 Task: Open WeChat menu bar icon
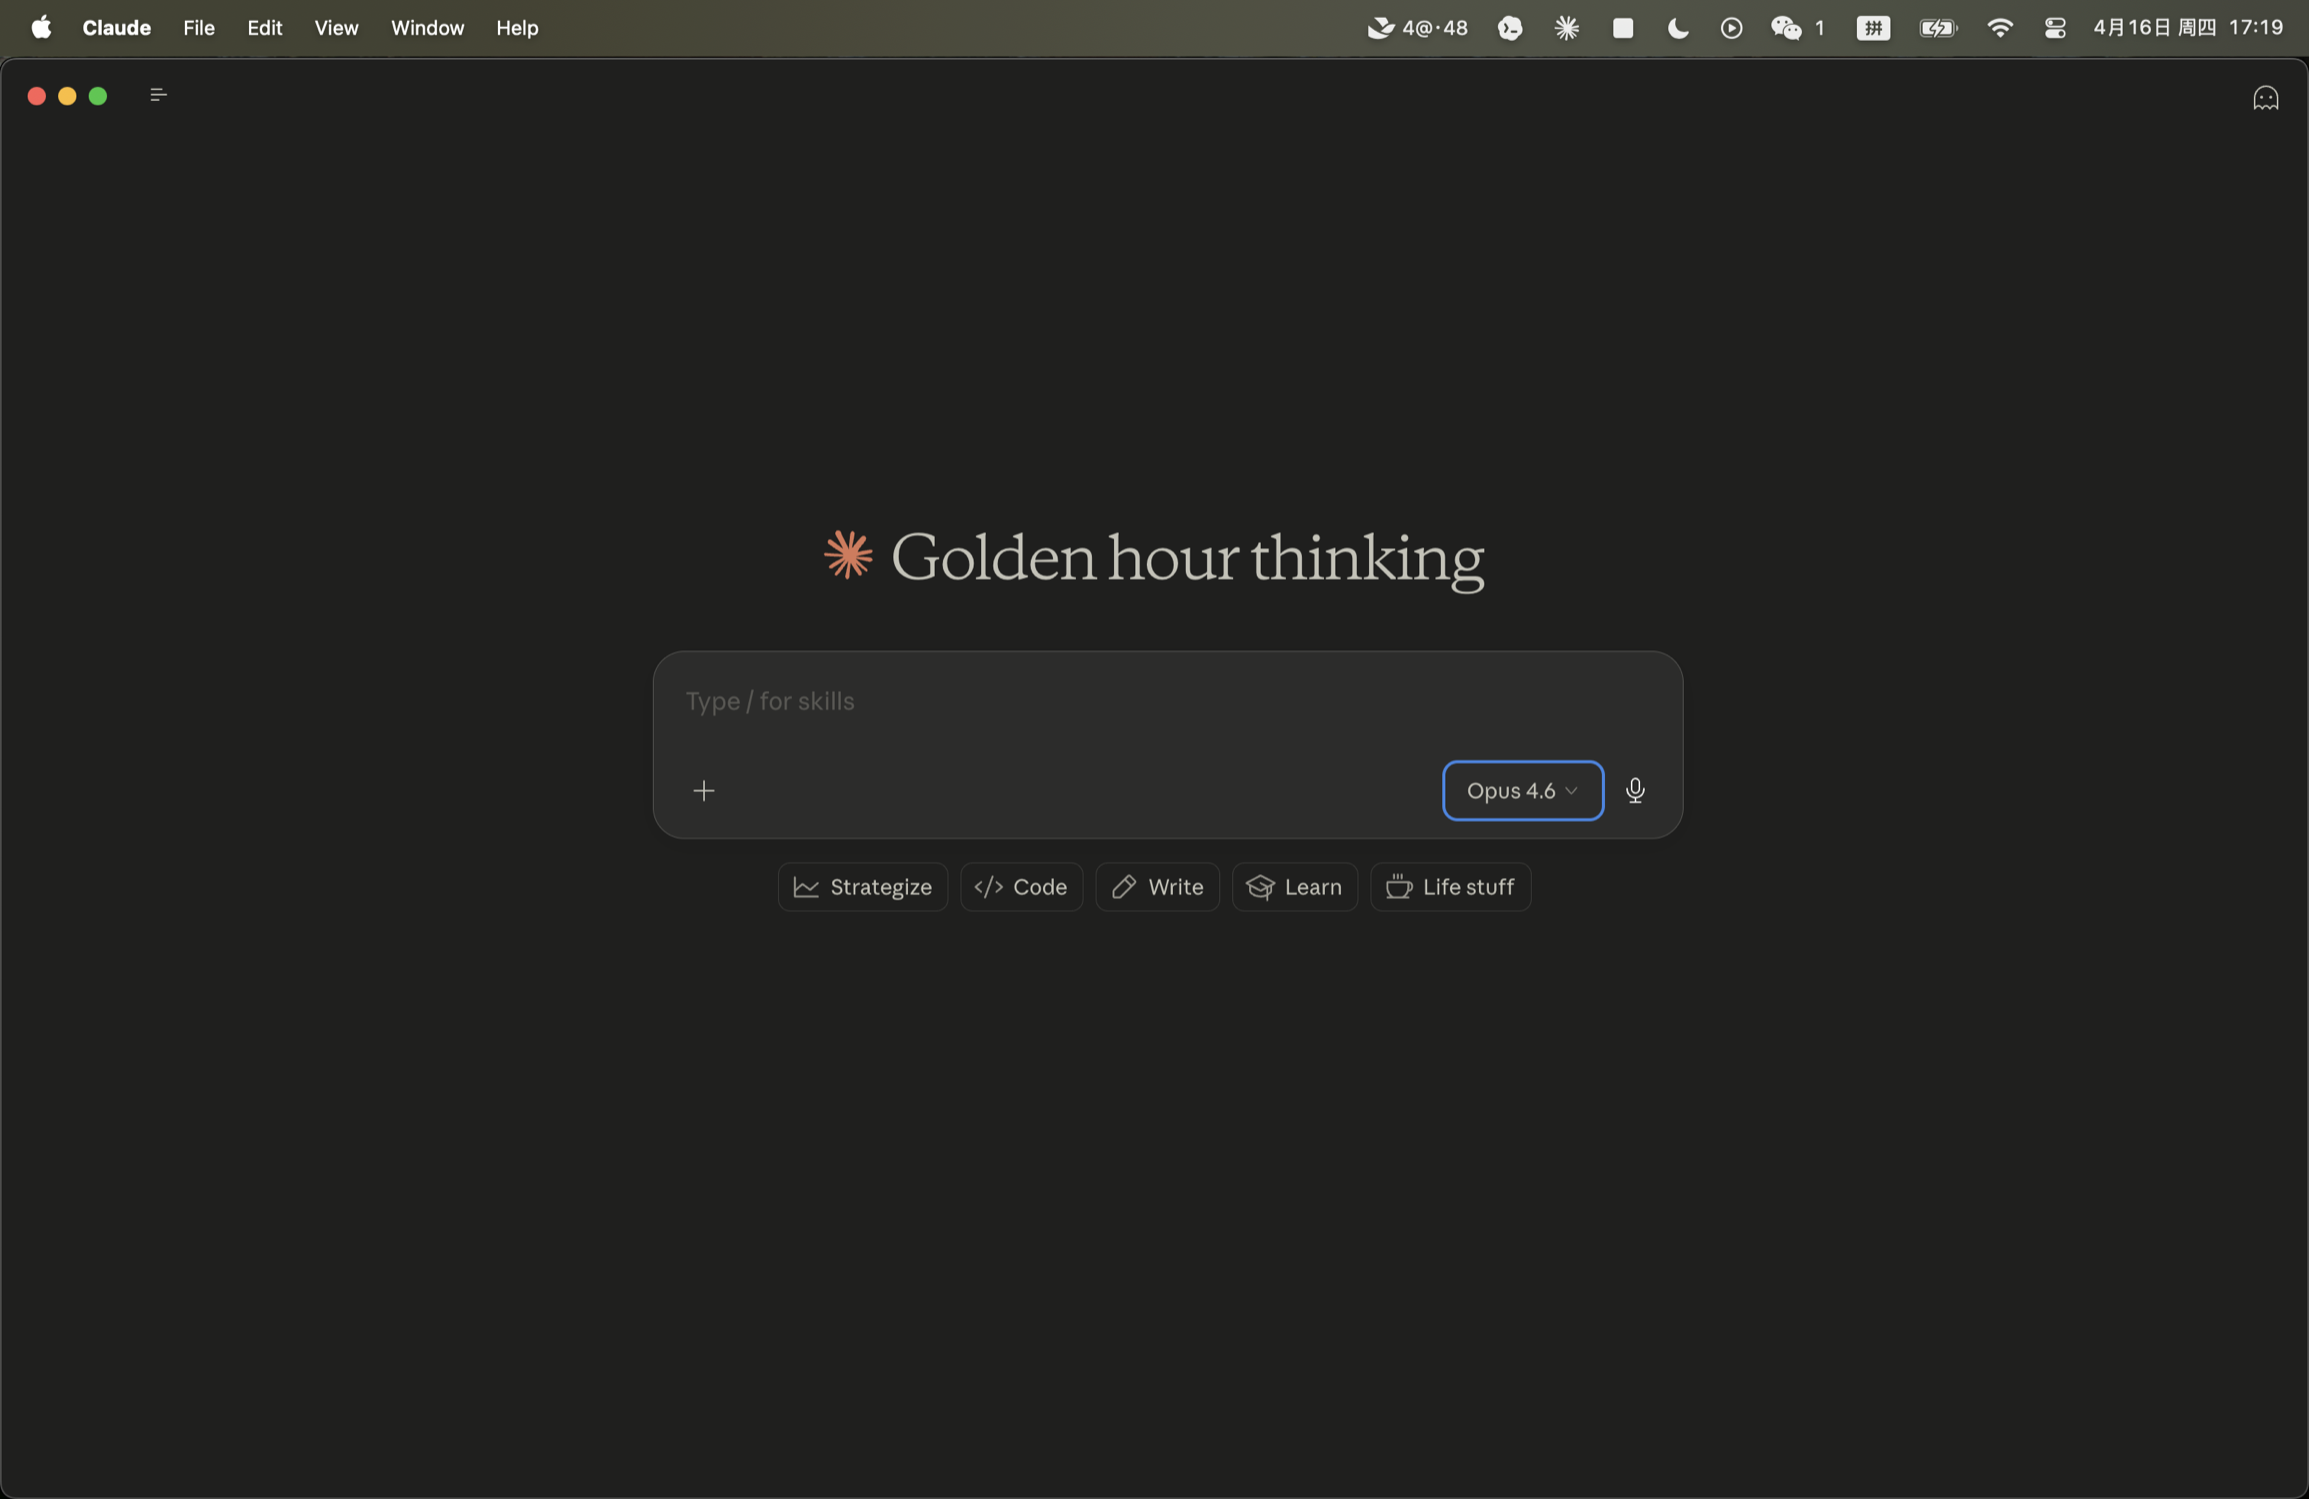point(1786,28)
